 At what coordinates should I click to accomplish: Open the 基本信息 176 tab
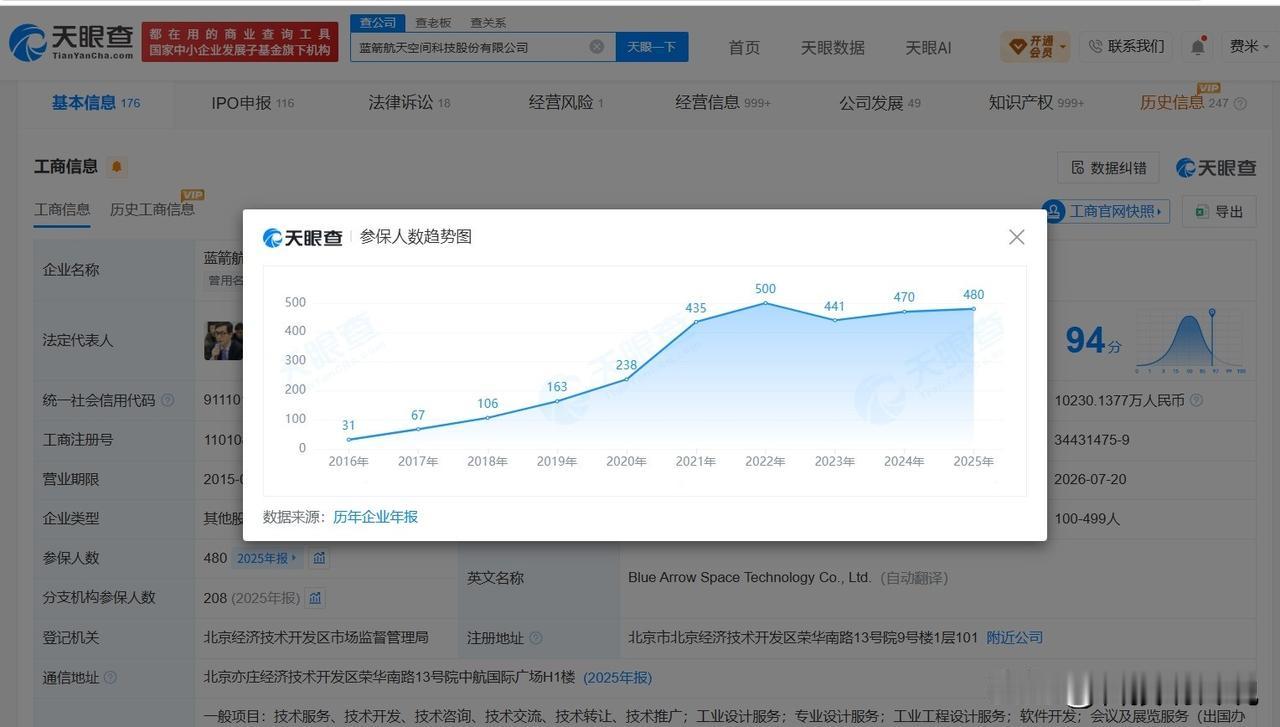(96, 103)
